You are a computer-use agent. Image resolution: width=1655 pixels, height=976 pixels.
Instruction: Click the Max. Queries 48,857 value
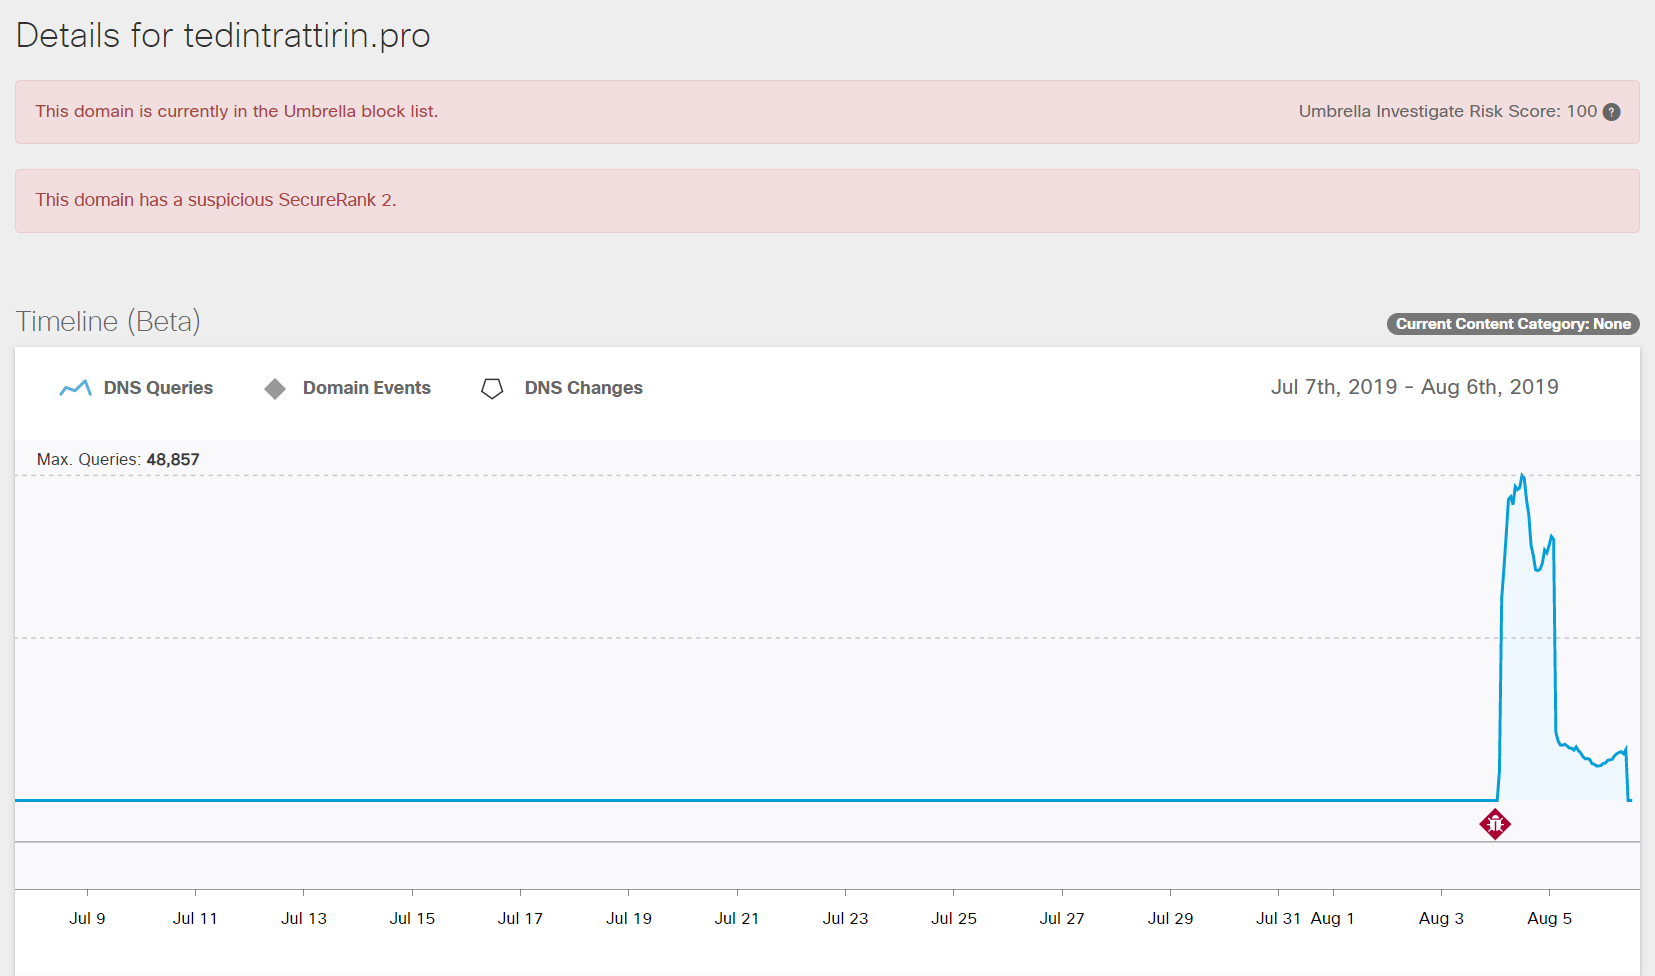pos(172,460)
